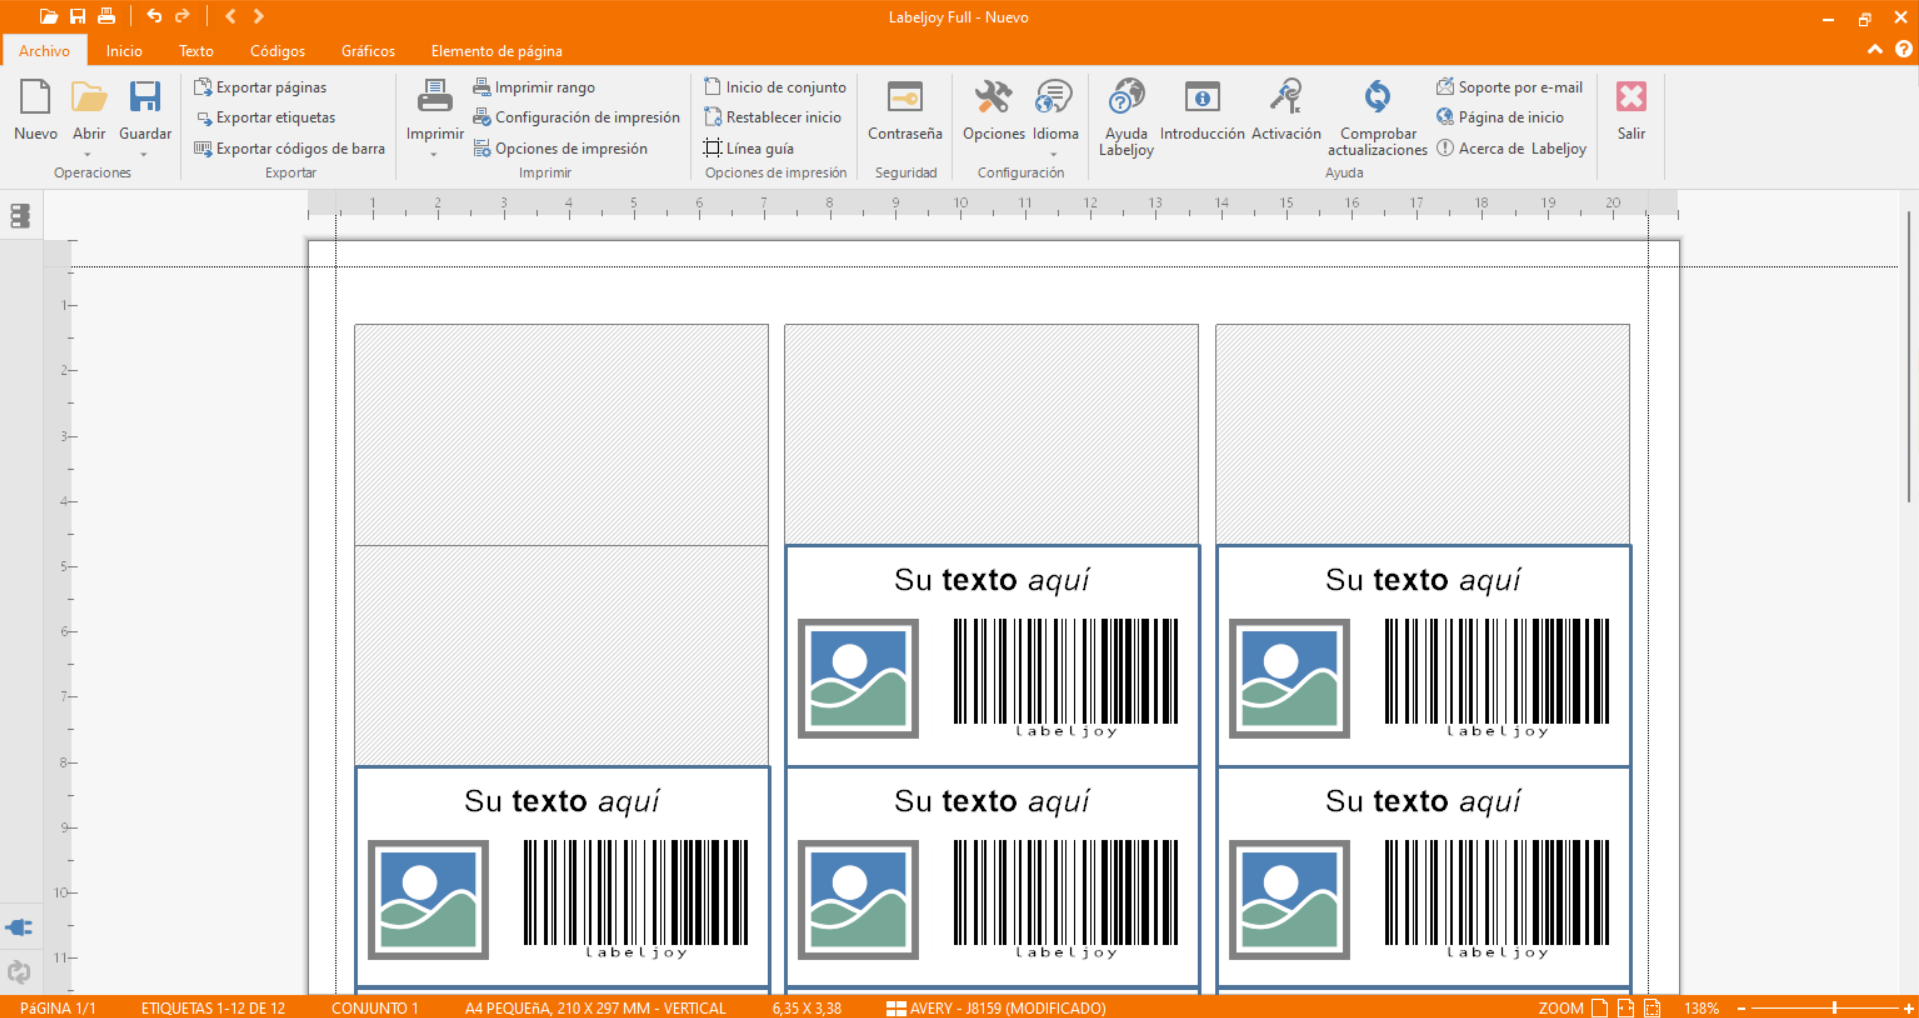Image resolution: width=1919 pixels, height=1018 pixels.
Task: Click the second zoom page-fit icon
Action: pos(1626,1008)
